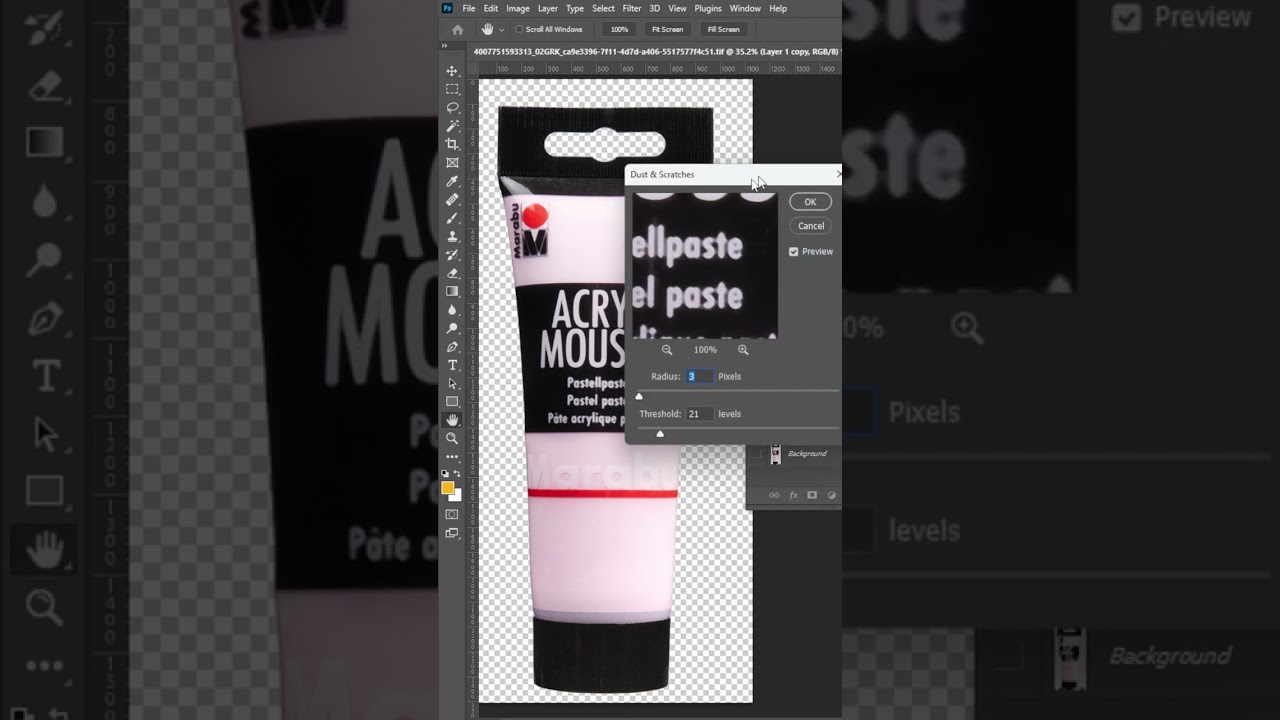This screenshot has height=720, width=1280.
Task: Click the foreground orange color swatch
Action: [x=448, y=488]
